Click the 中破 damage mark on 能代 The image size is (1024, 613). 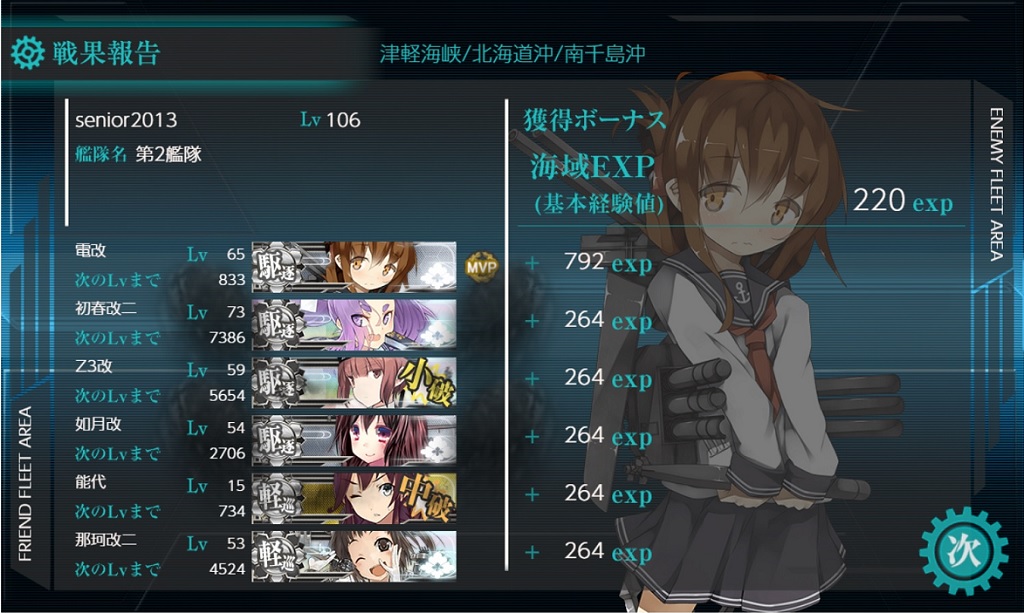click(x=427, y=498)
